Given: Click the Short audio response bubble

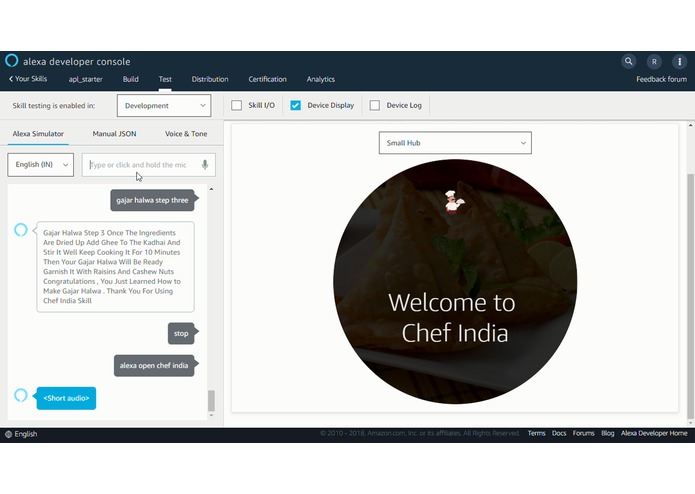Looking at the screenshot, I should (x=66, y=398).
